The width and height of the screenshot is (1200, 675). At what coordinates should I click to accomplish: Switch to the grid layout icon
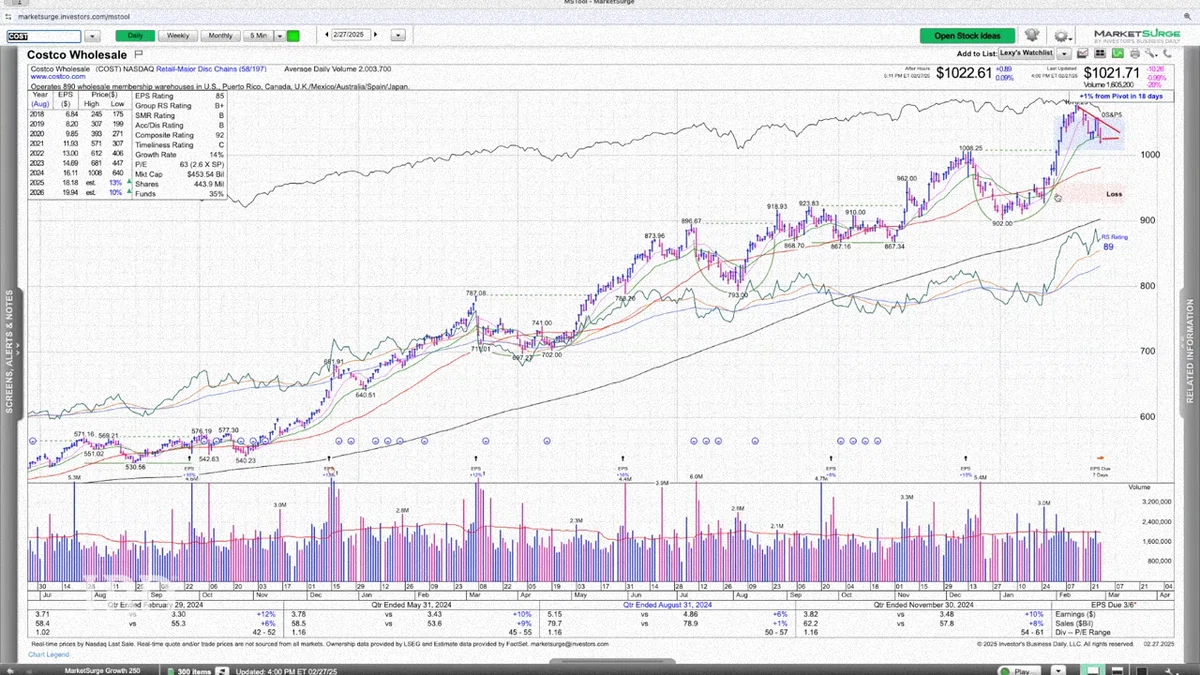(x=1100, y=54)
